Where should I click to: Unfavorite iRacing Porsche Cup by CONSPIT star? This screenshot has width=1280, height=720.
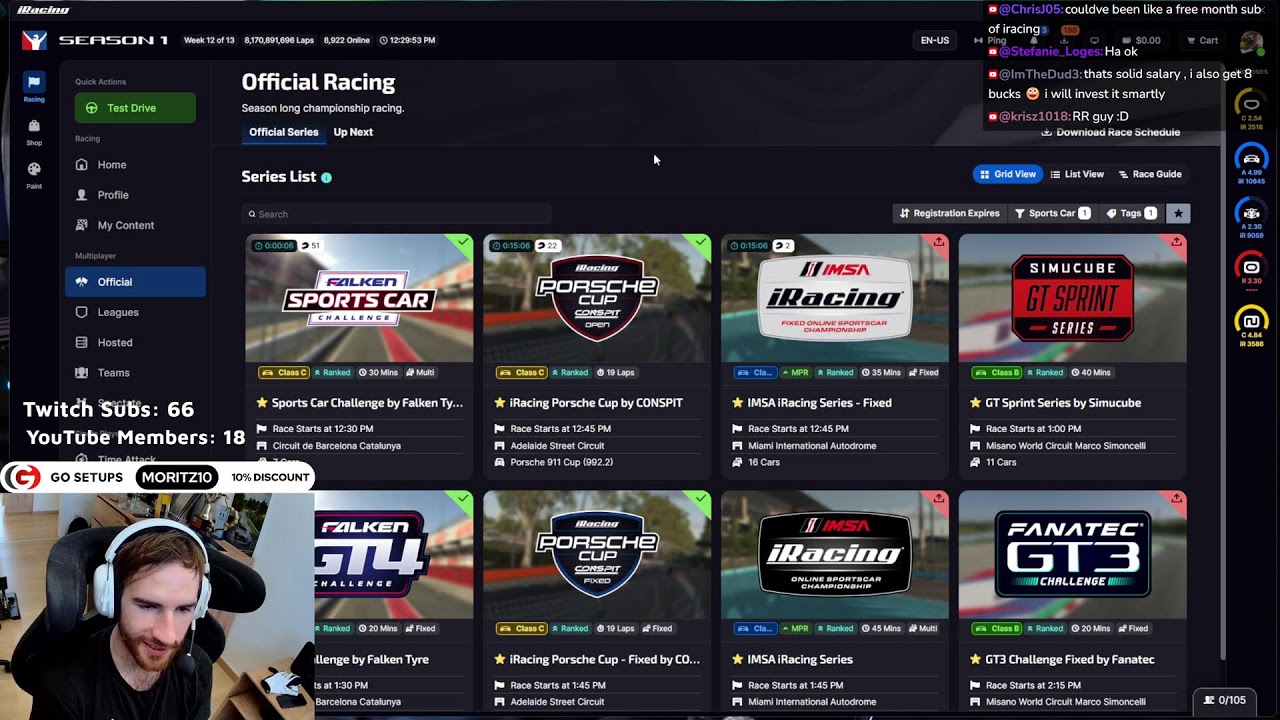point(500,403)
